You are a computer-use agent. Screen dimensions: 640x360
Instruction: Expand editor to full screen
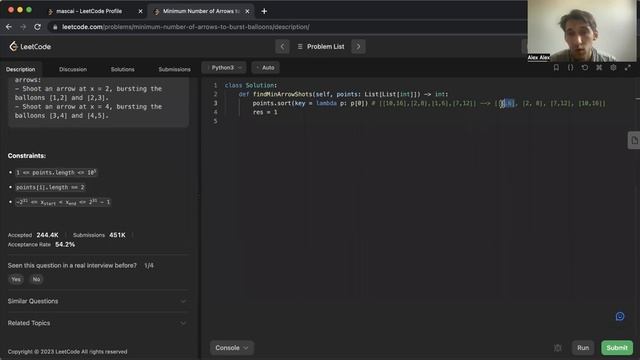pos(628,68)
